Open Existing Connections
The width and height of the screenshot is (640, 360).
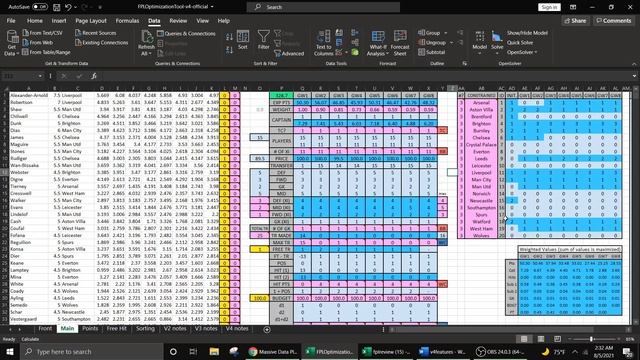click(x=102, y=42)
